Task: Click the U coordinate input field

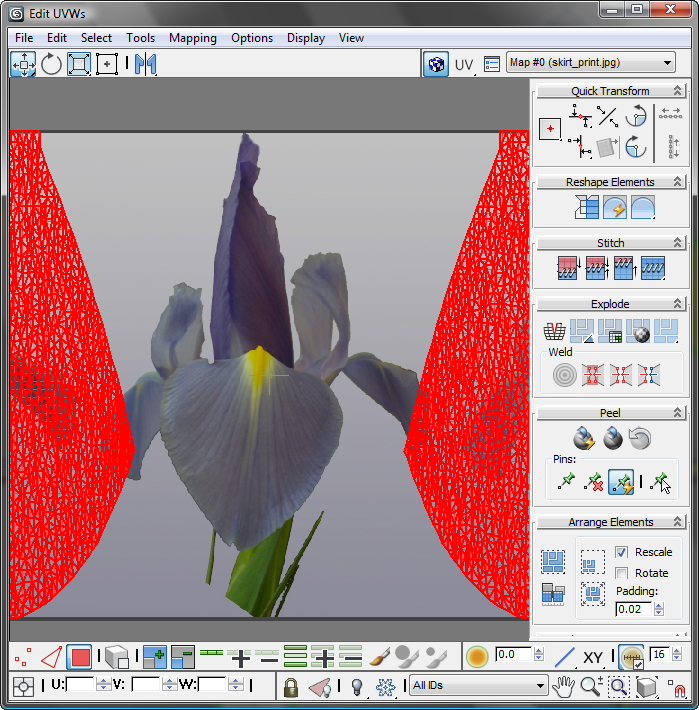Action: click(81, 684)
